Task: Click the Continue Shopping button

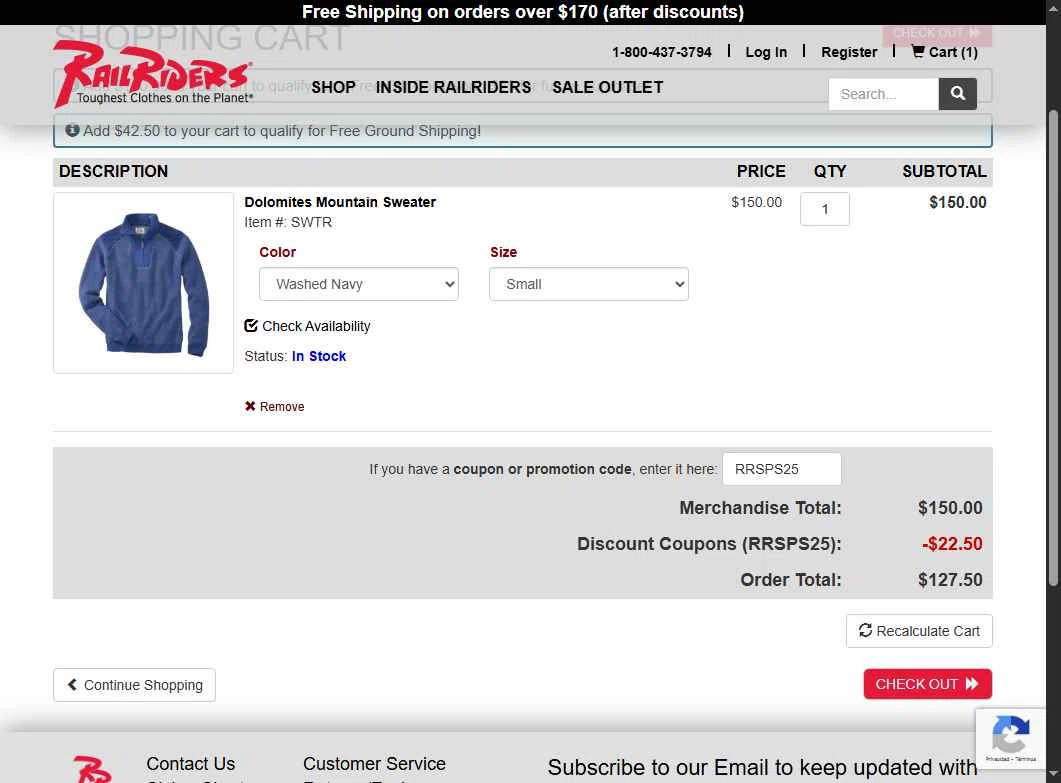Action: click(x=135, y=685)
